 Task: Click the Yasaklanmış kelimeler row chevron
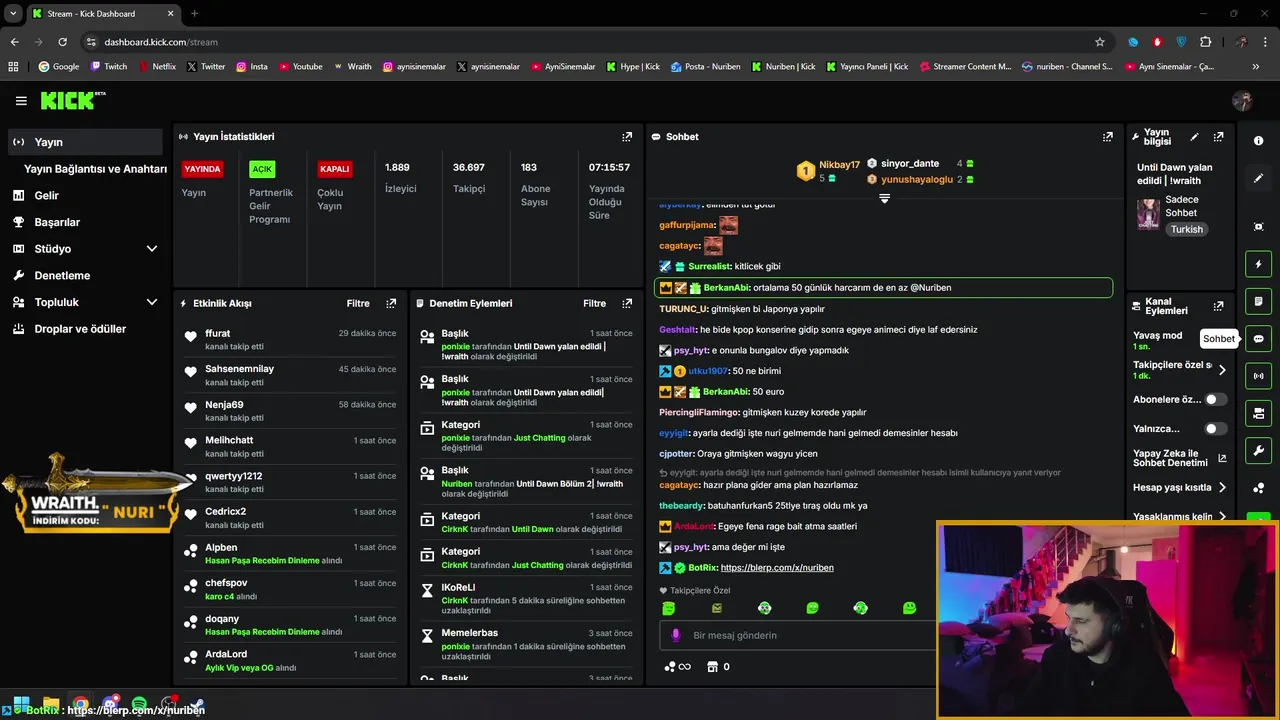coord(1222,517)
